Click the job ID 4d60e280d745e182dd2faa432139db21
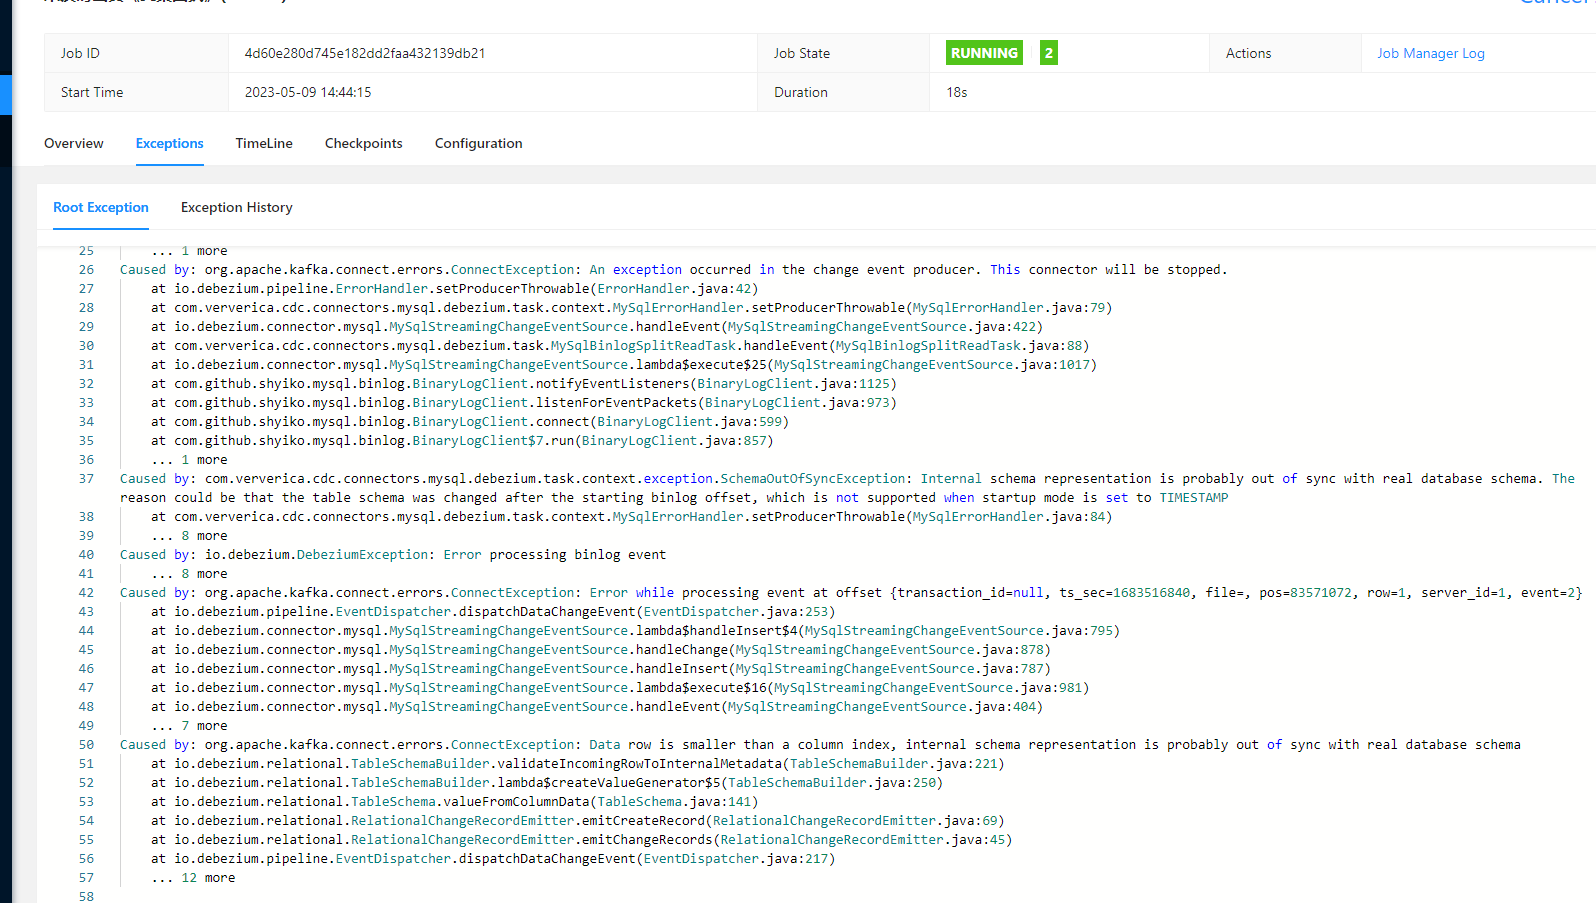This screenshot has height=903, width=1596. pos(365,53)
